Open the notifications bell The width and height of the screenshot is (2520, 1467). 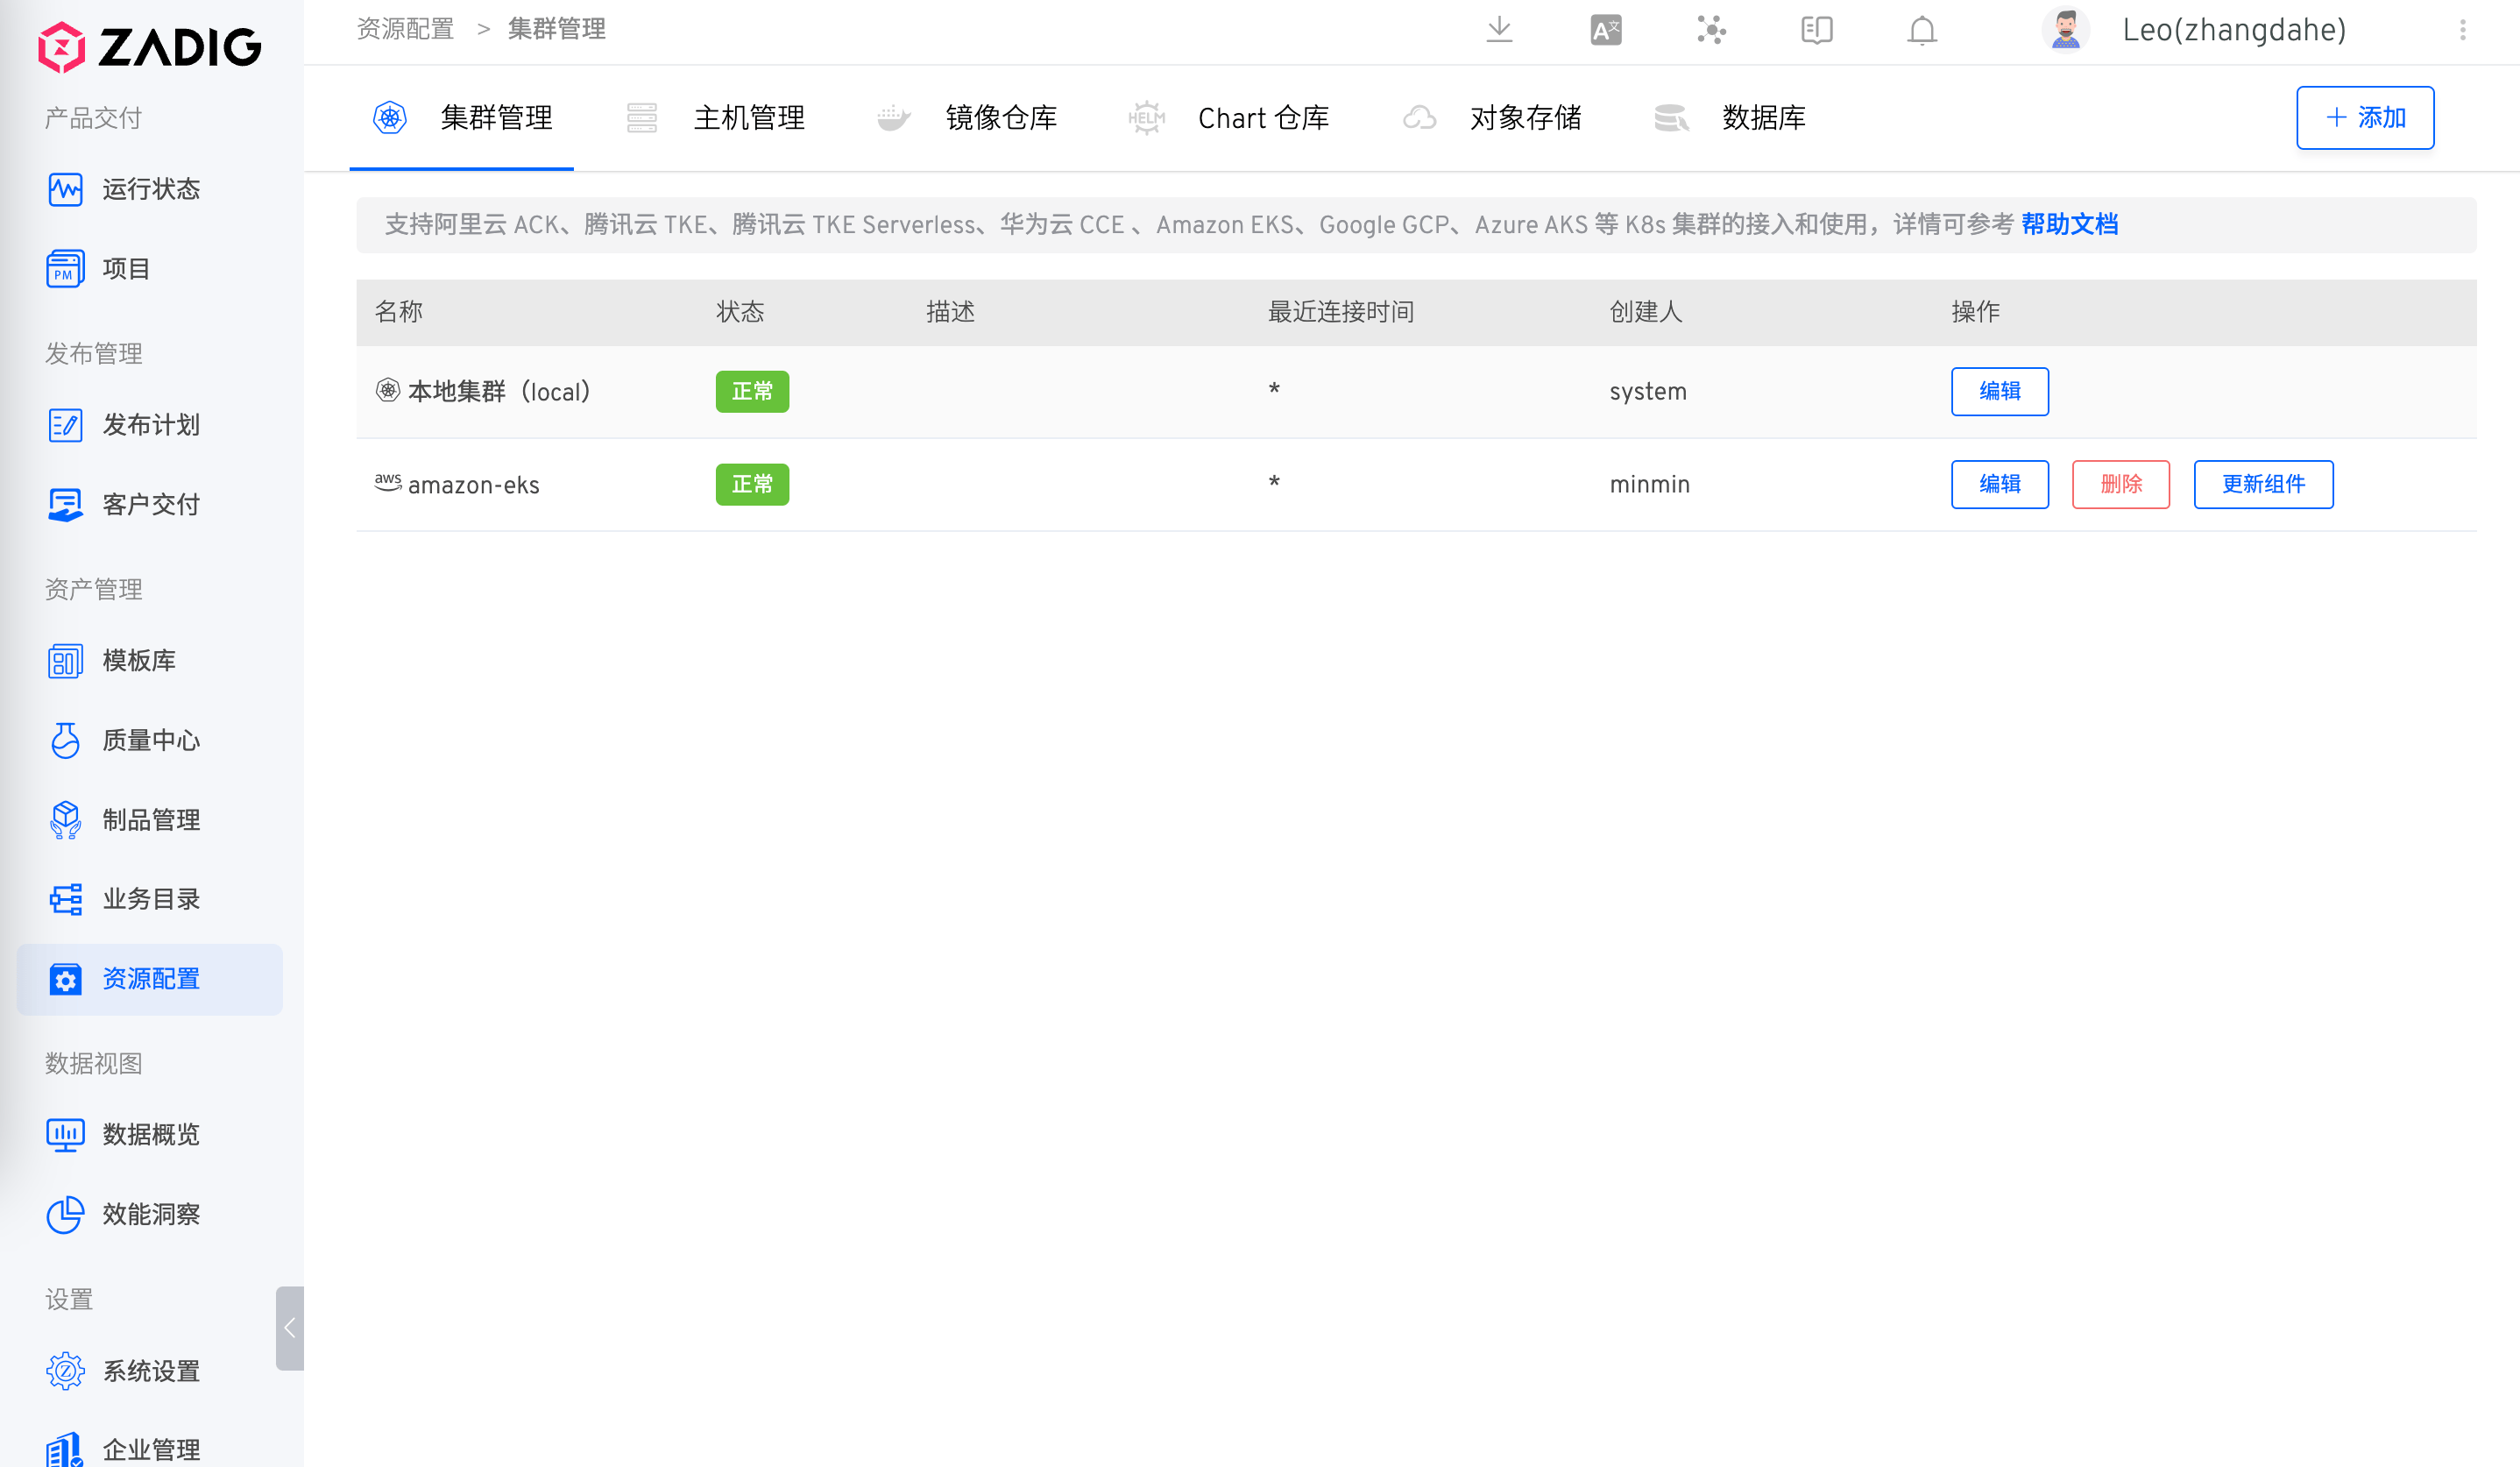pyautogui.click(x=1922, y=30)
